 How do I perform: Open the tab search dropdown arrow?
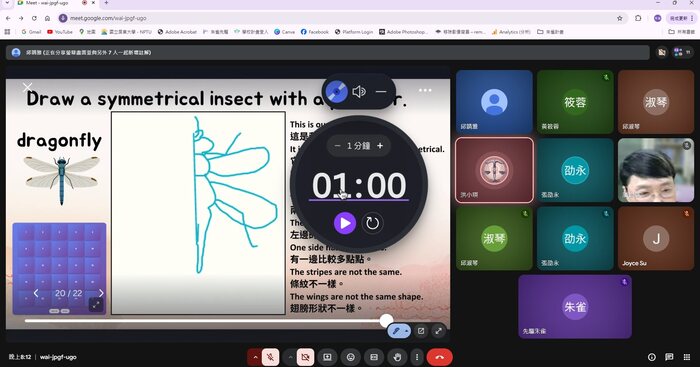[x=6, y=3]
